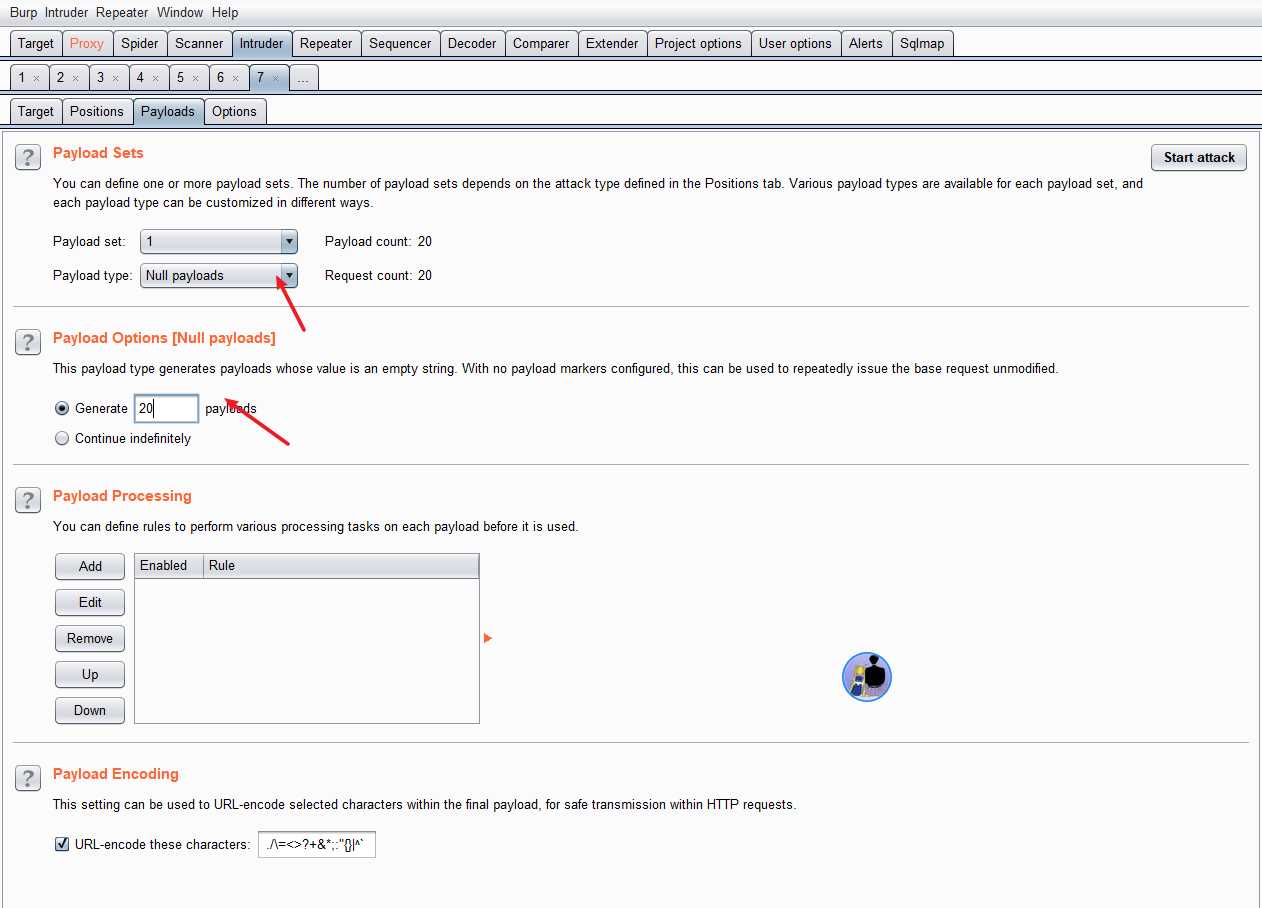The image size is (1262, 908).
Task: Open help for Payload Processing section
Action: tap(27, 500)
